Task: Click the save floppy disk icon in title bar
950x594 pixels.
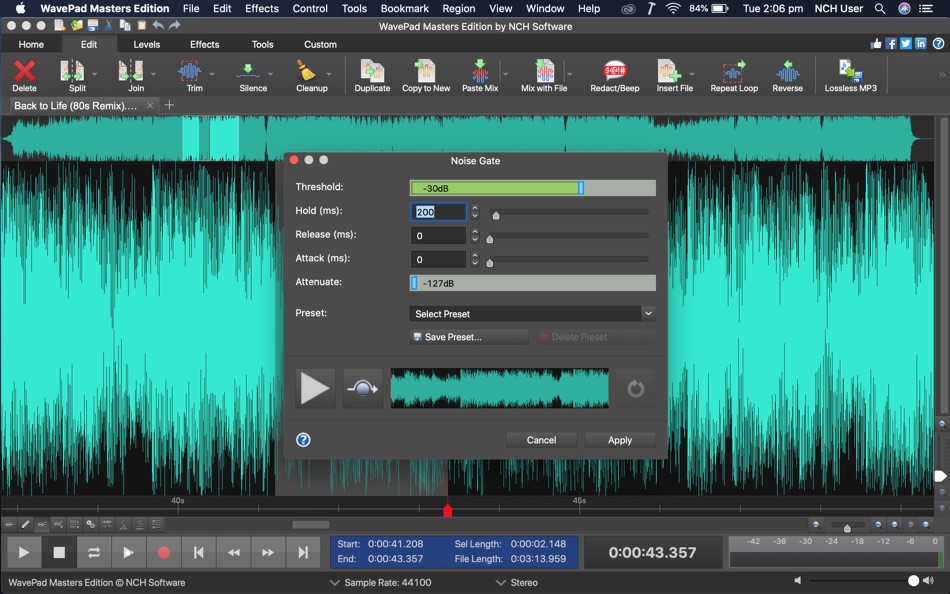Action: coord(93,25)
